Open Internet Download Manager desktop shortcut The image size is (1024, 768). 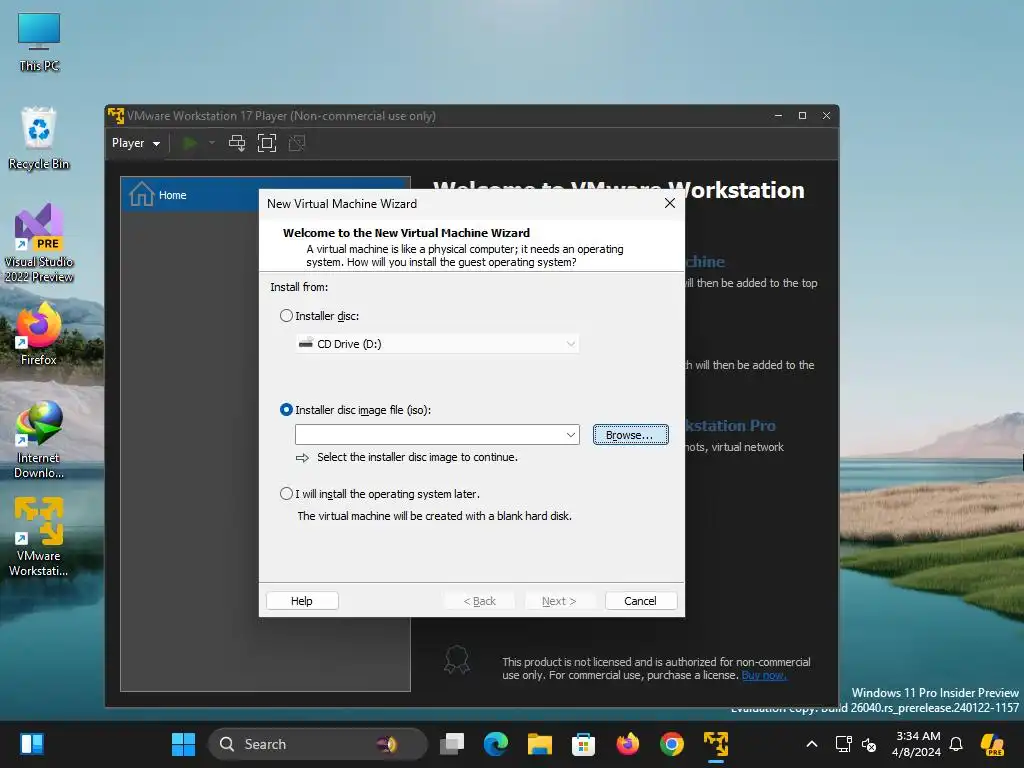39,441
